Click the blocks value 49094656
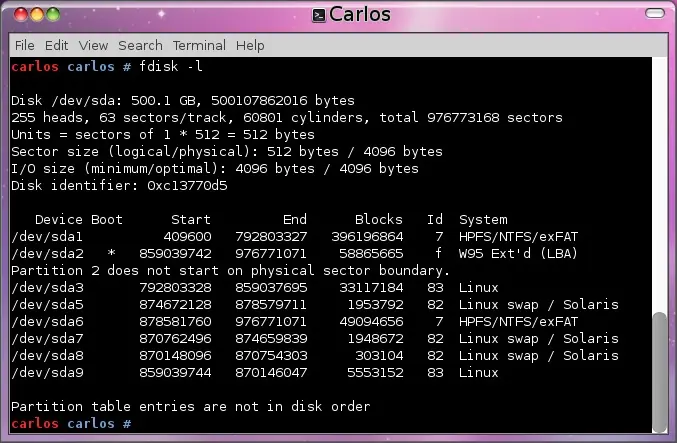The width and height of the screenshot is (677, 443). pos(371,322)
